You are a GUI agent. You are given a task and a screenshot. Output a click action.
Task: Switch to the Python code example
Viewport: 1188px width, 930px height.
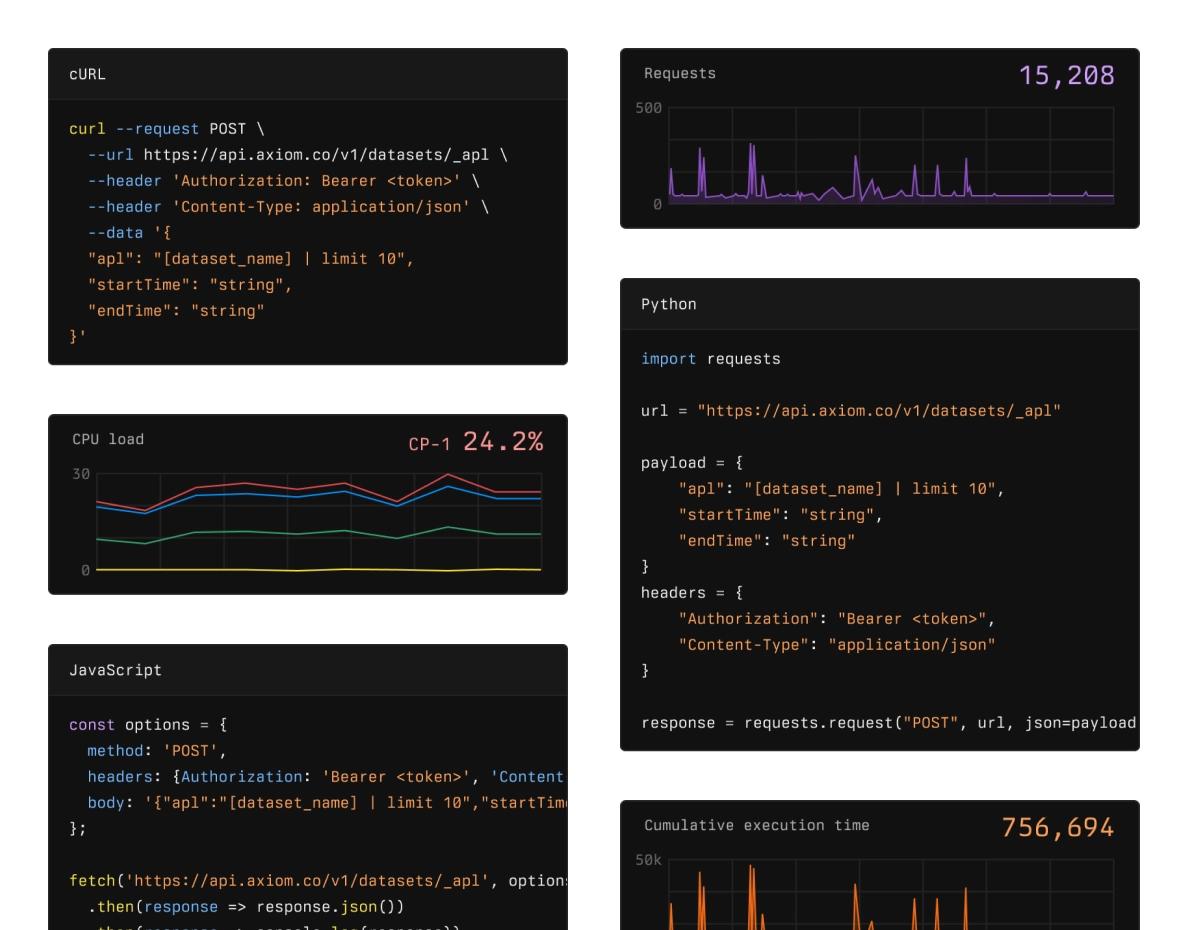(669, 304)
